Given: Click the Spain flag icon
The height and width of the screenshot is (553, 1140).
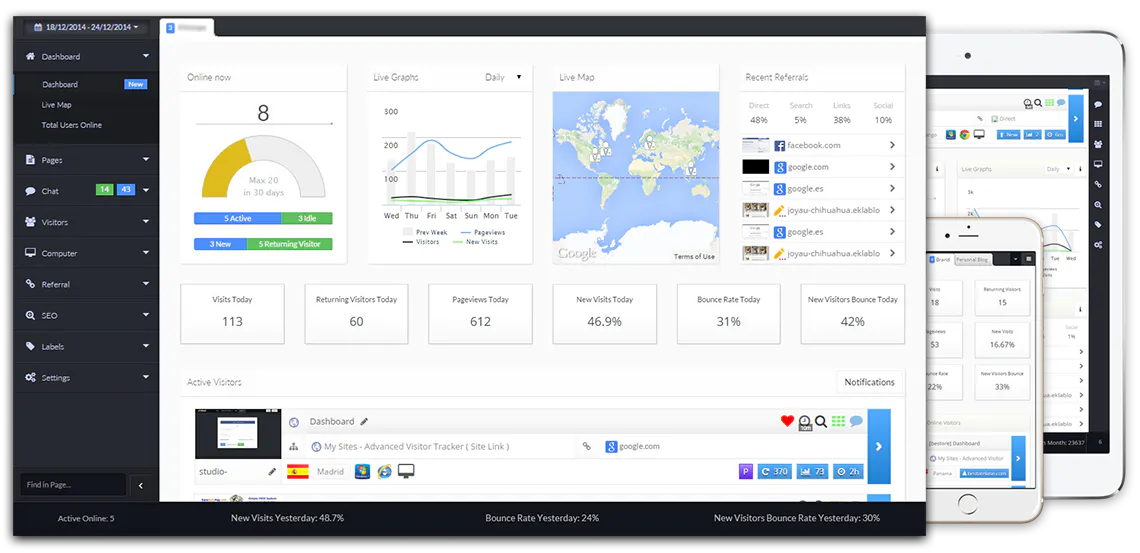Looking at the screenshot, I should [x=298, y=472].
